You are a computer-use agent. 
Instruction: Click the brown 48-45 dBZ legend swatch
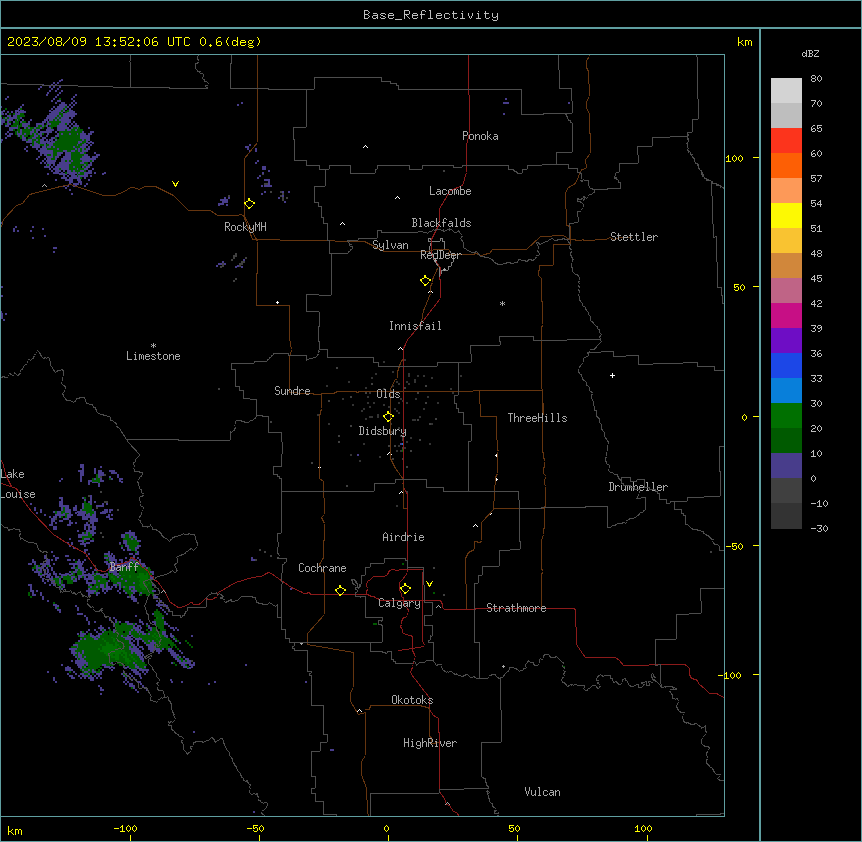point(786,265)
